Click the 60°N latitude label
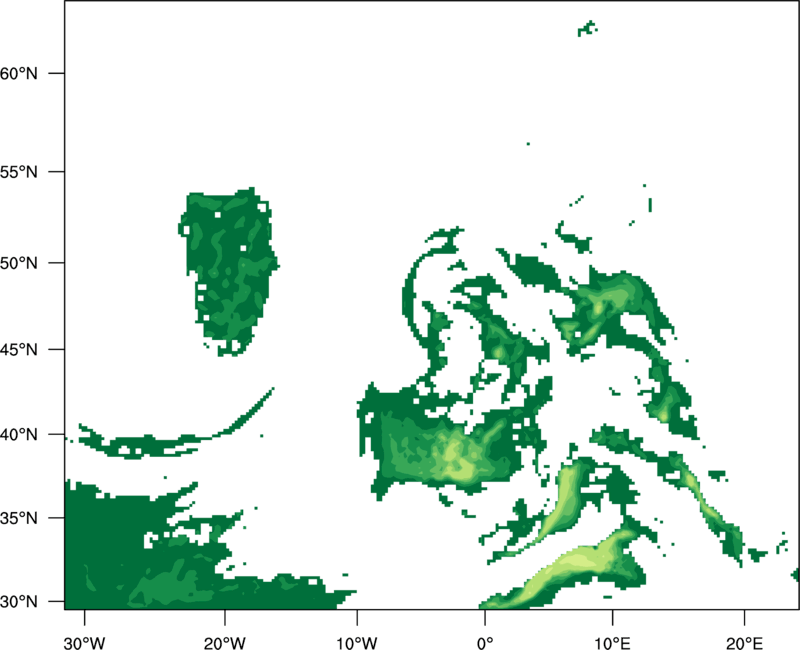The image size is (800, 650). [x=19, y=73]
